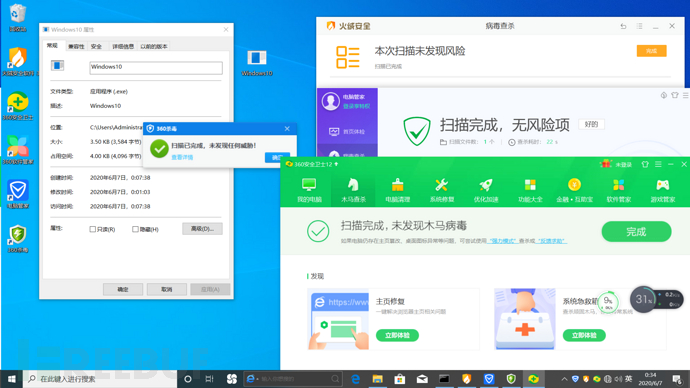
Task: Switch to 常规 tab in properties
Action: click(x=52, y=46)
